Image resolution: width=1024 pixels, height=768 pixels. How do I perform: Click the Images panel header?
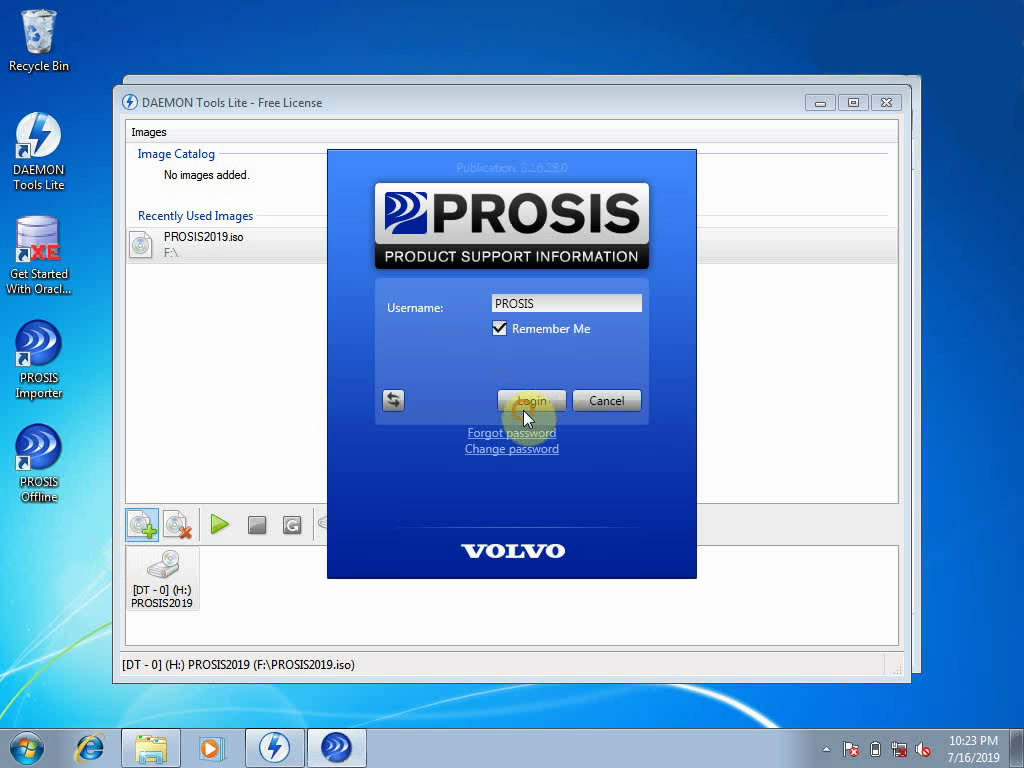click(x=149, y=132)
